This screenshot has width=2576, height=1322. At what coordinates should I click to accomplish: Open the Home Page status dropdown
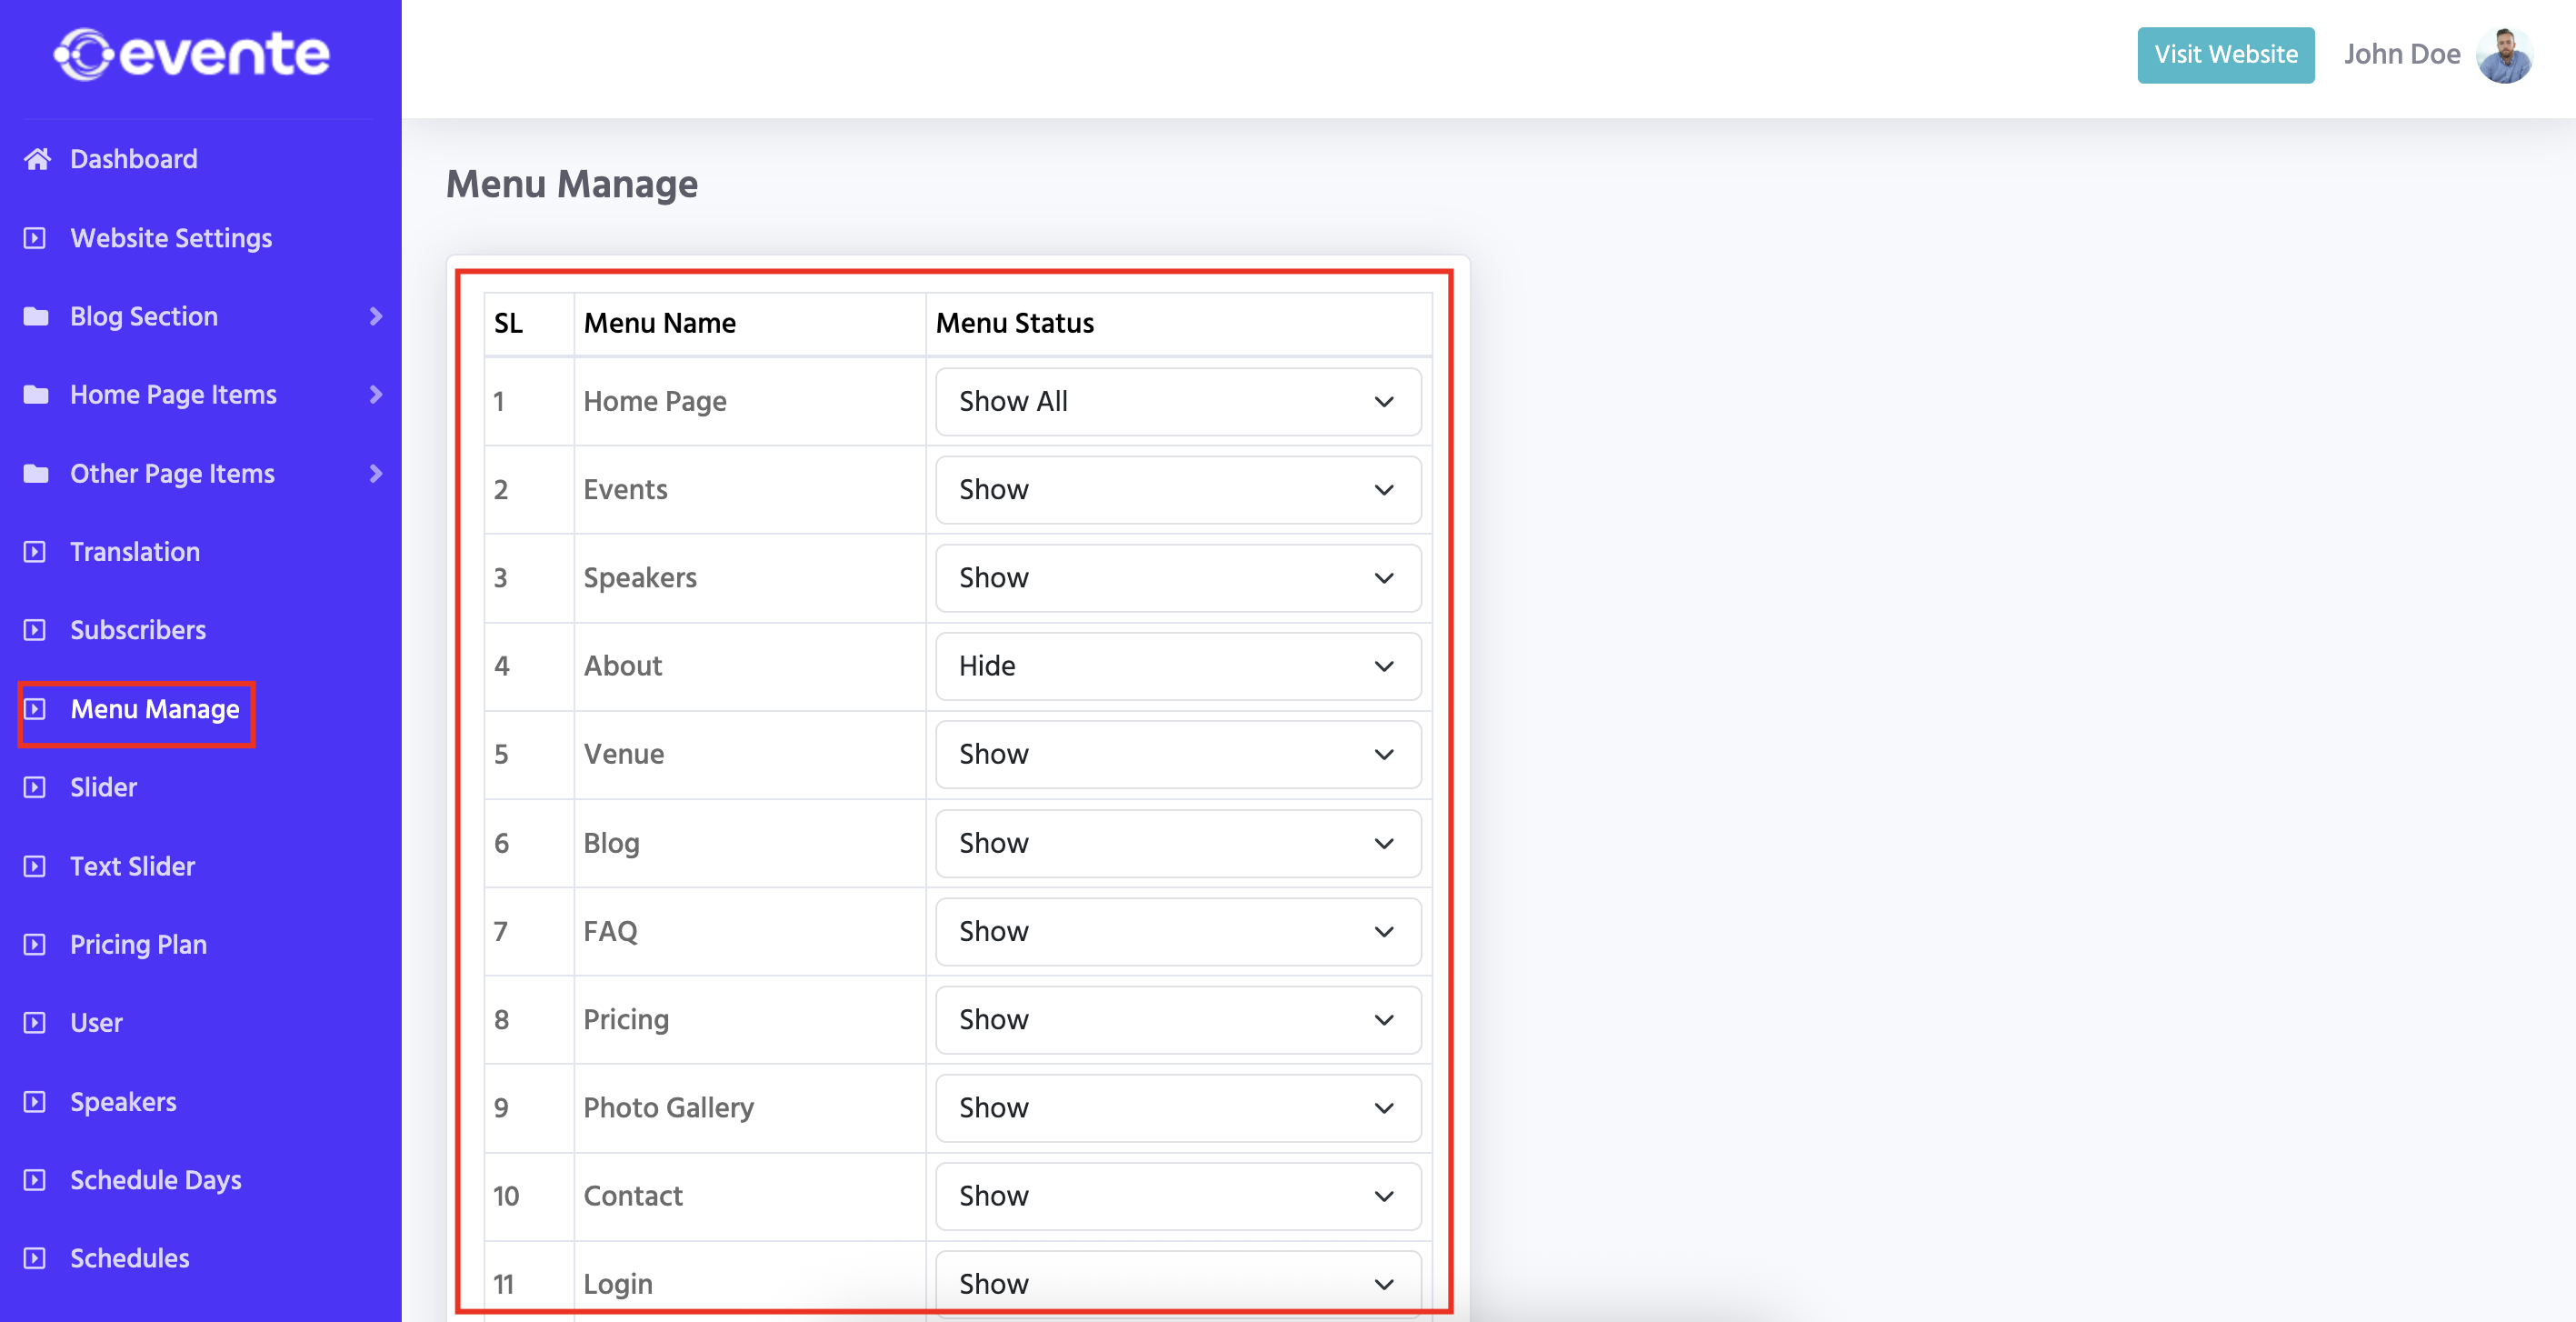1177,402
